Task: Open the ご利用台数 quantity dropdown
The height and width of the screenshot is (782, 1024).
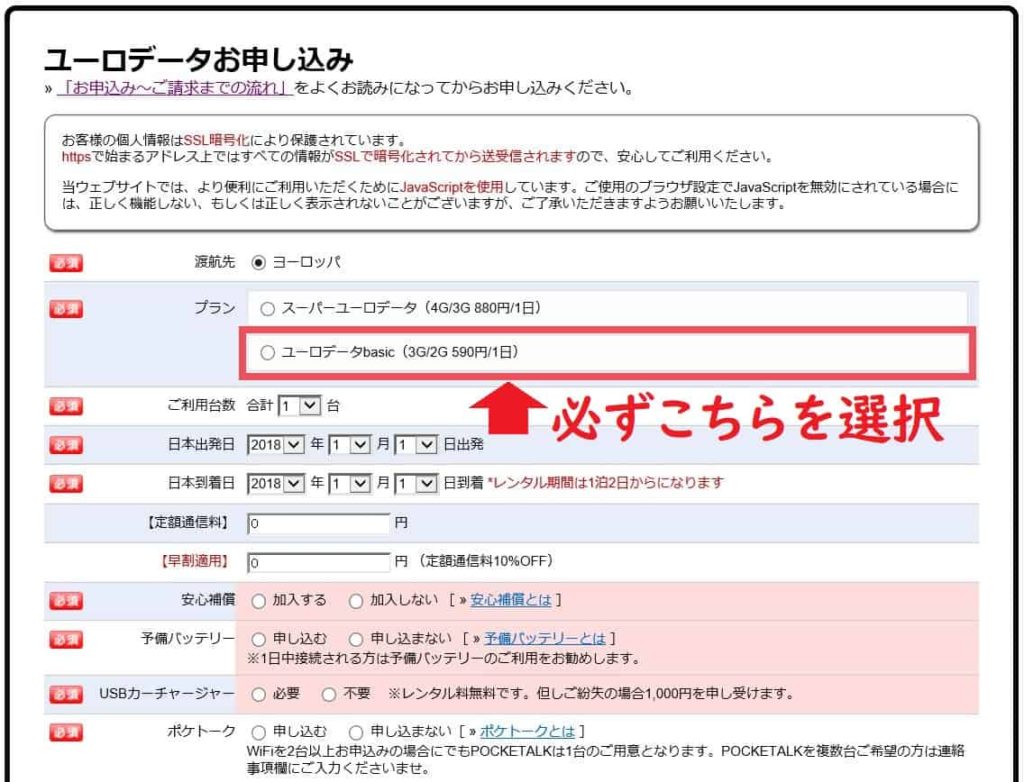Action: (299, 406)
